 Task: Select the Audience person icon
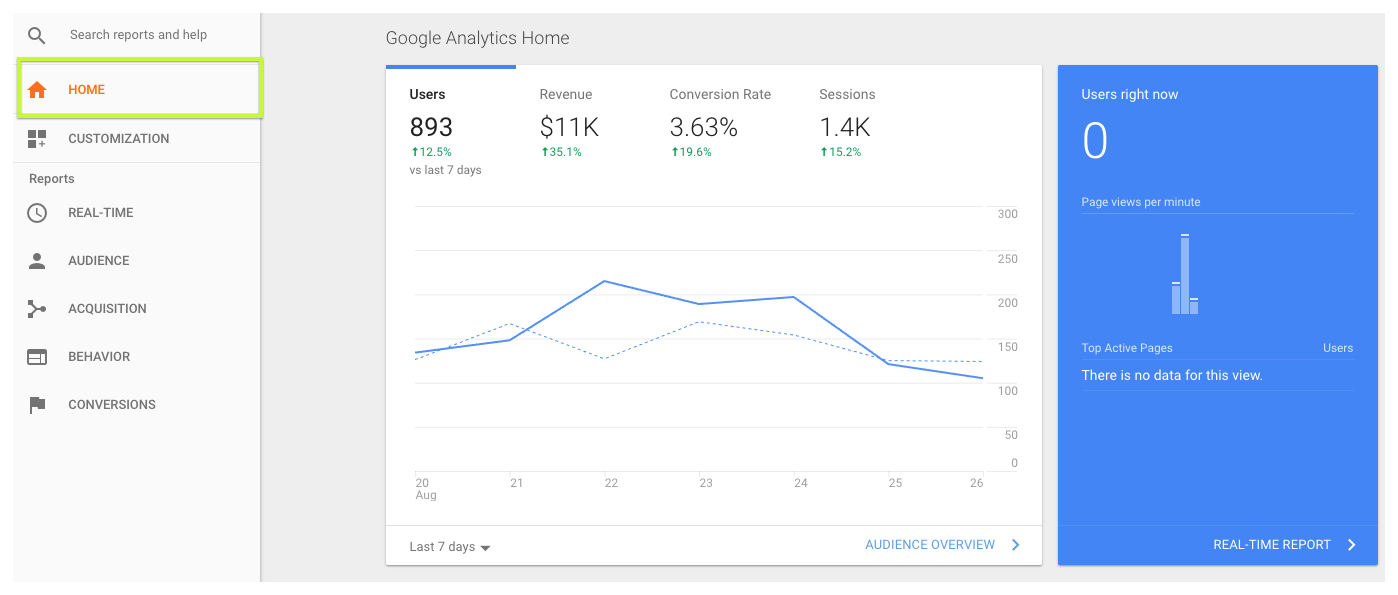point(36,260)
